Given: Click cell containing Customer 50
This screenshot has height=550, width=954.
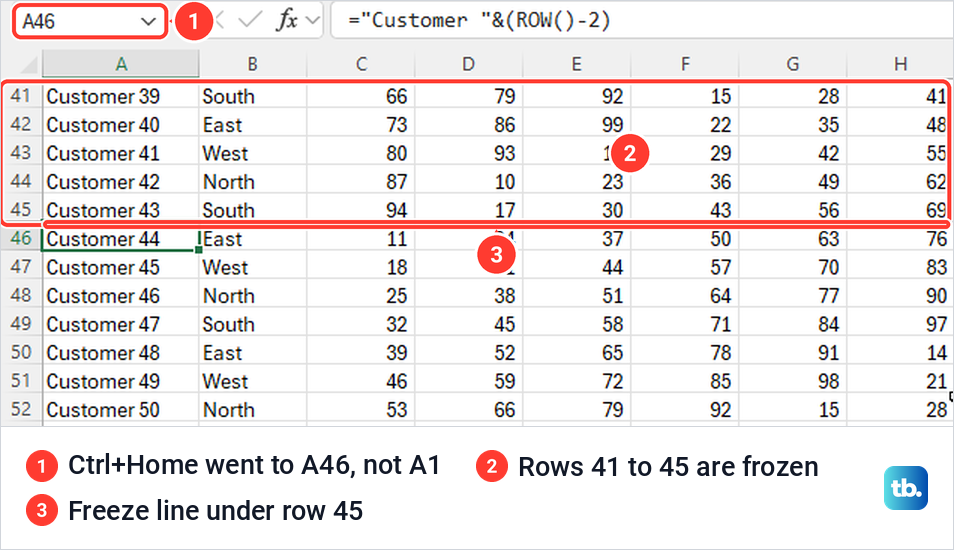Looking at the screenshot, I should pos(120,409).
